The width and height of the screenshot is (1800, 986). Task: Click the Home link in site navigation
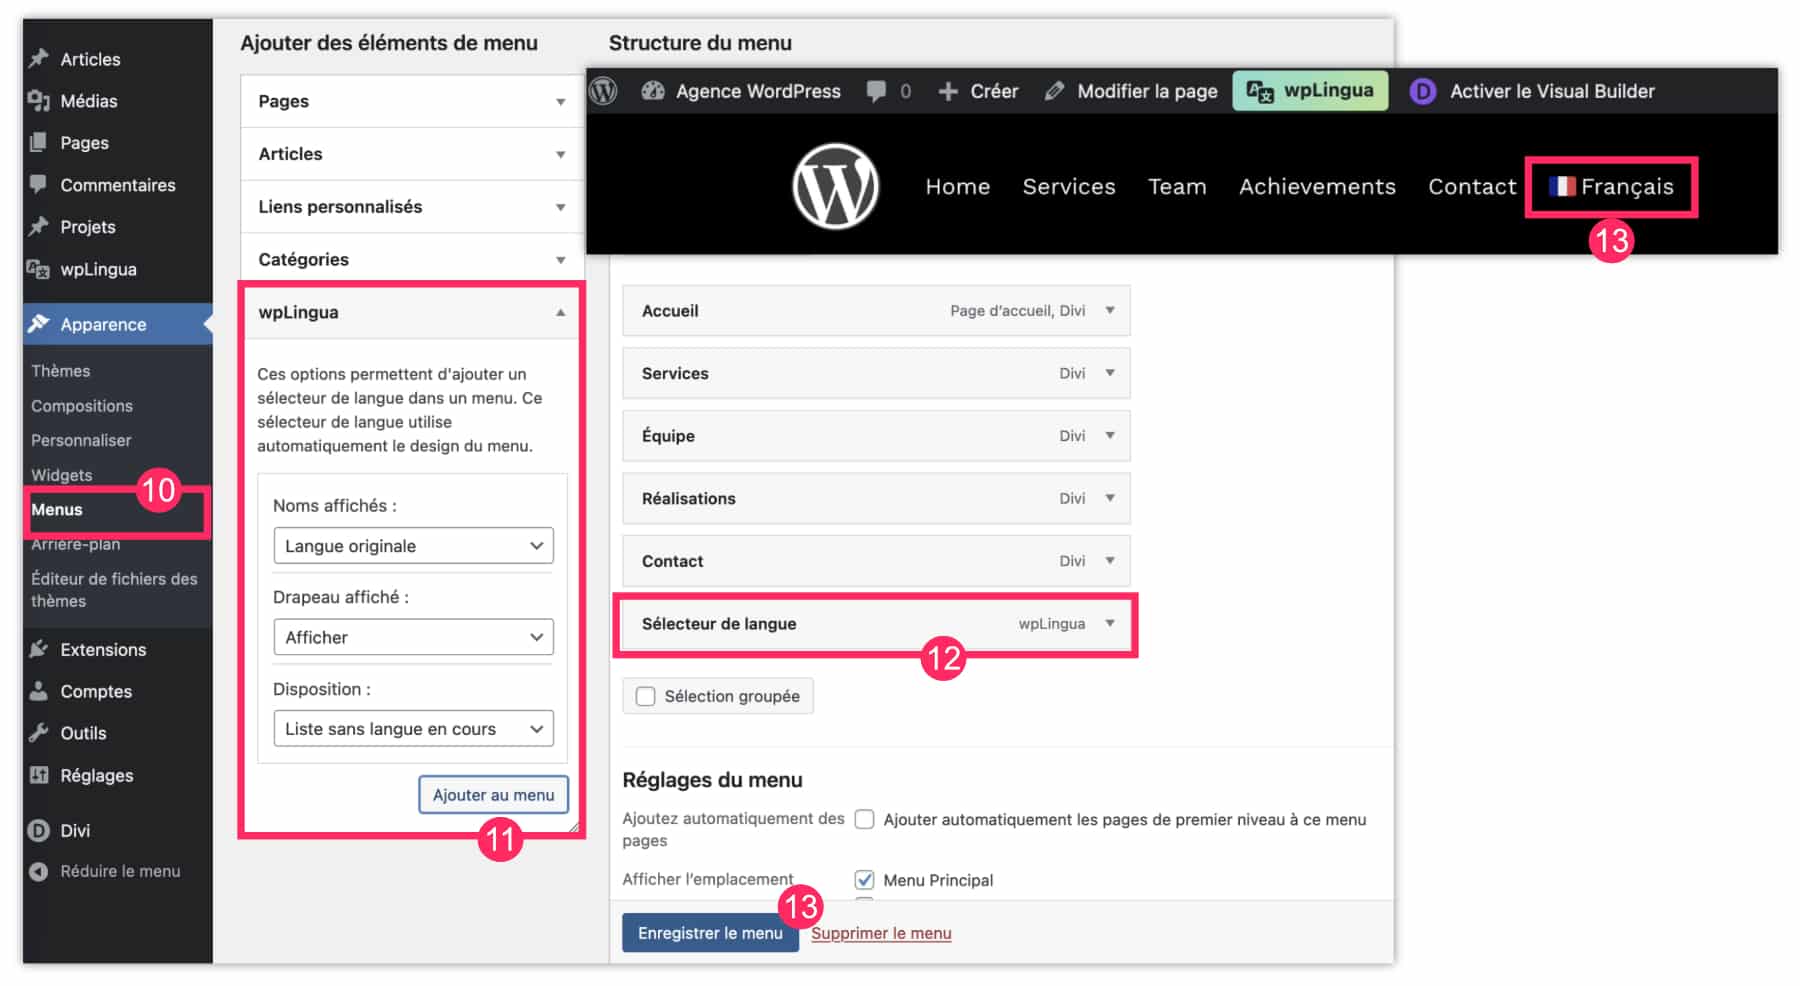point(958,187)
